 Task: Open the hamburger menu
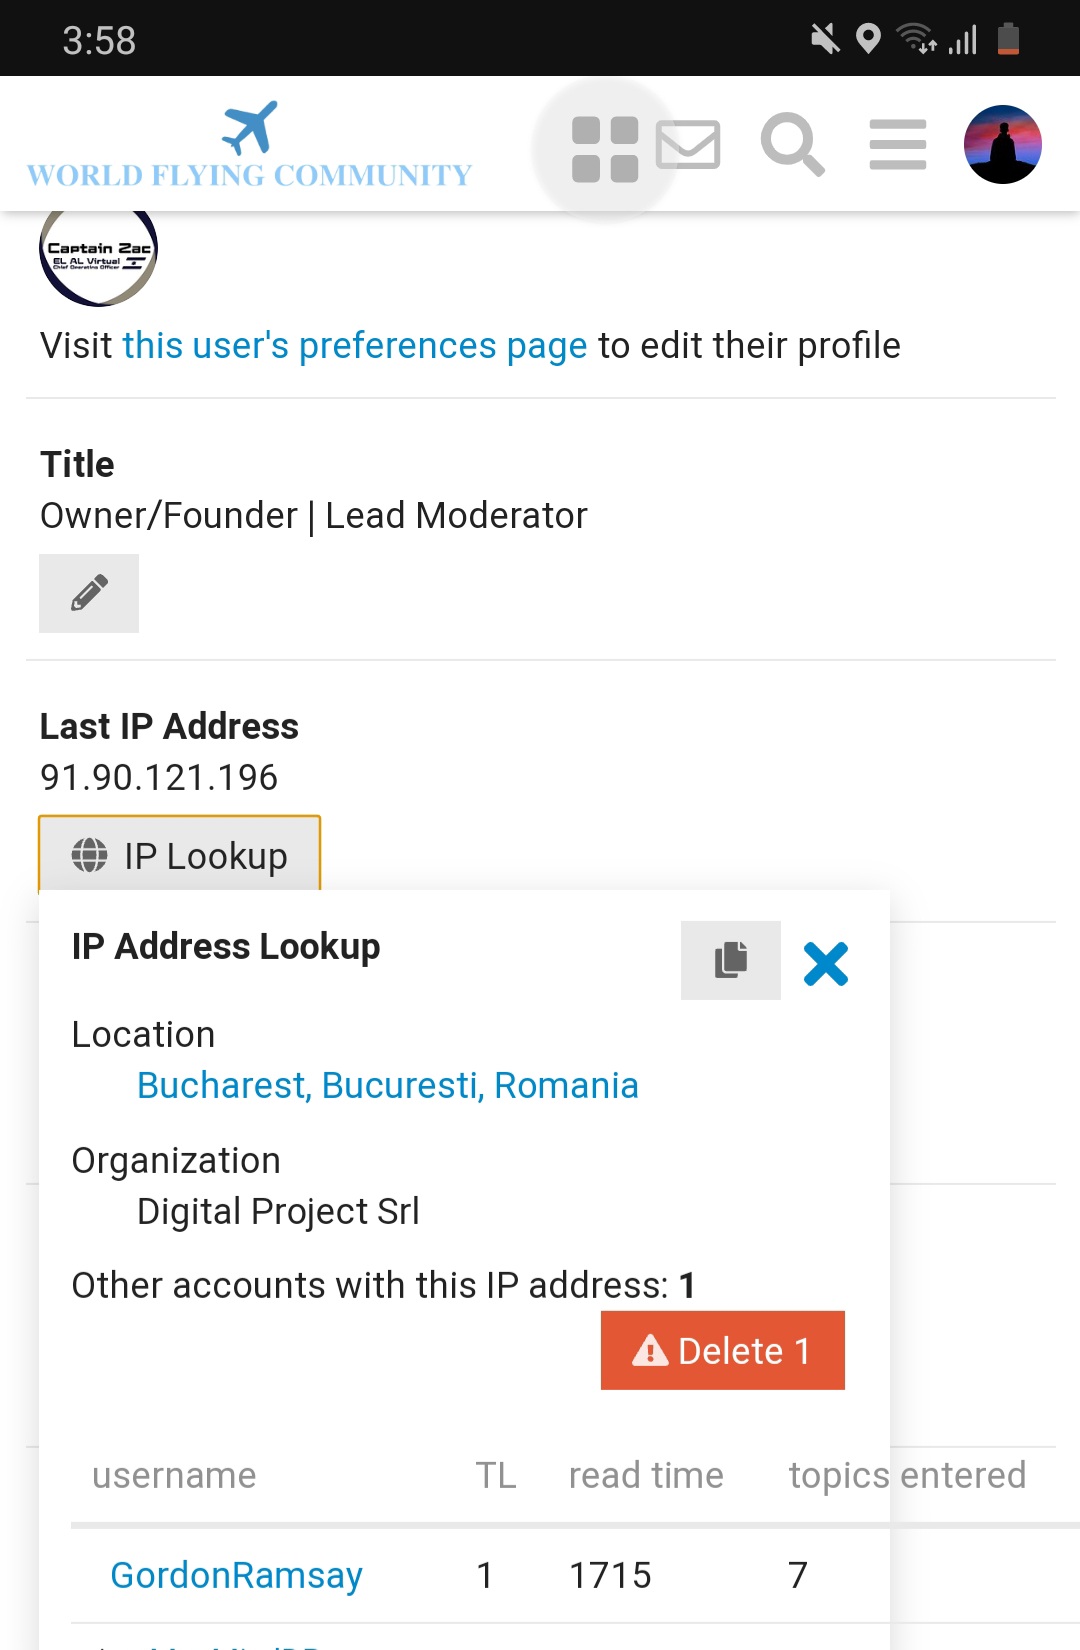pyautogui.click(x=898, y=145)
